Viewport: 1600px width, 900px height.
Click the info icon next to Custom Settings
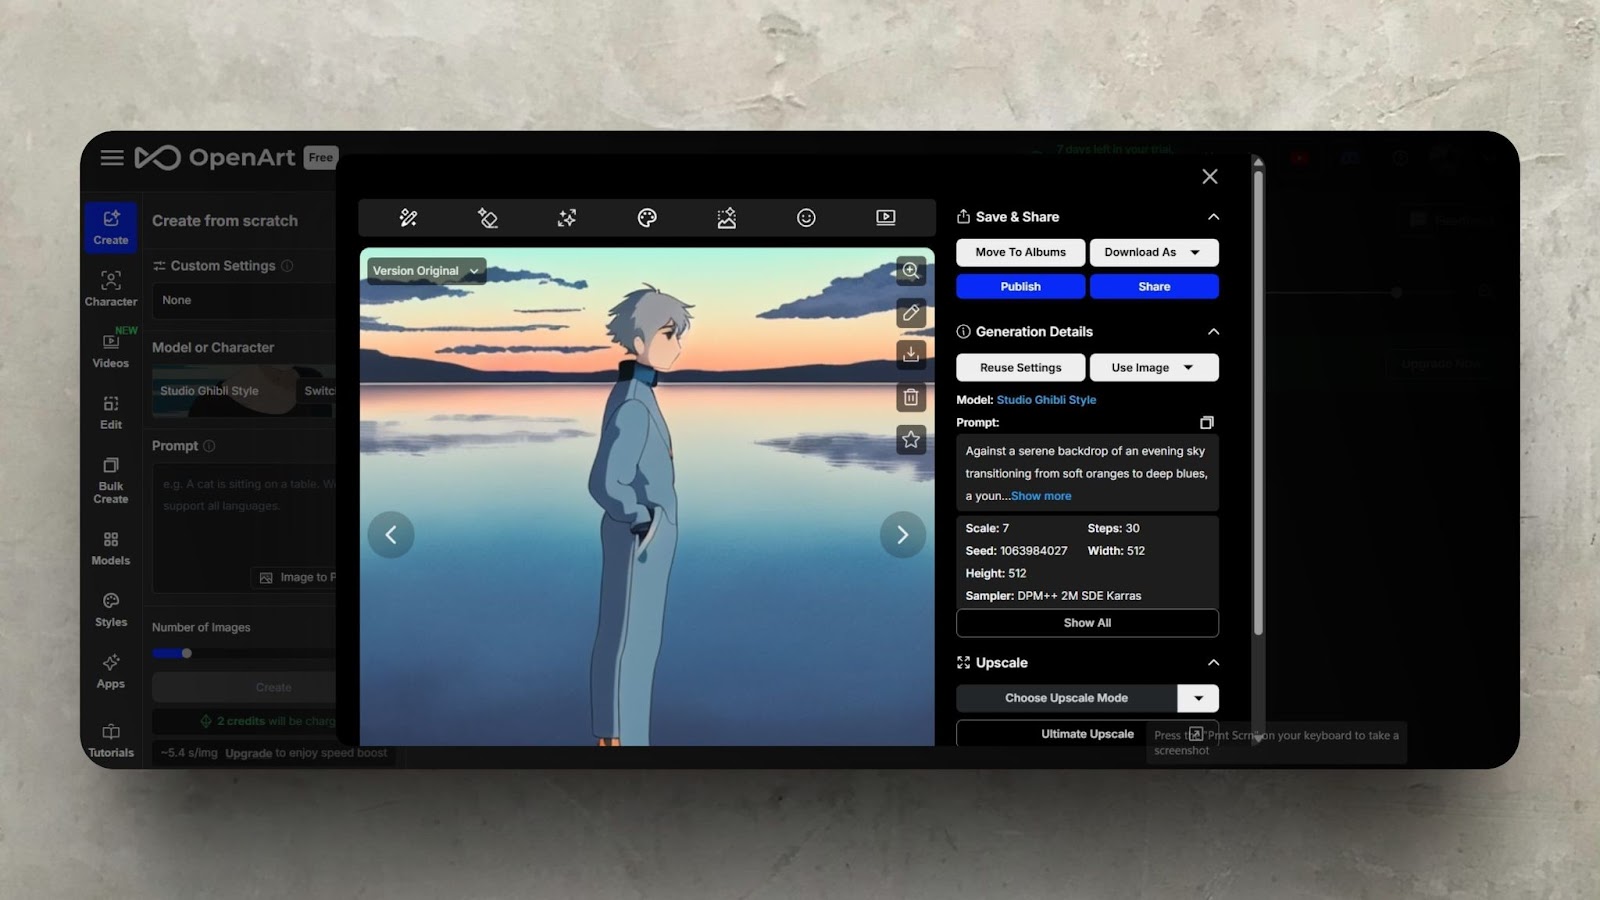coord(287,266)
